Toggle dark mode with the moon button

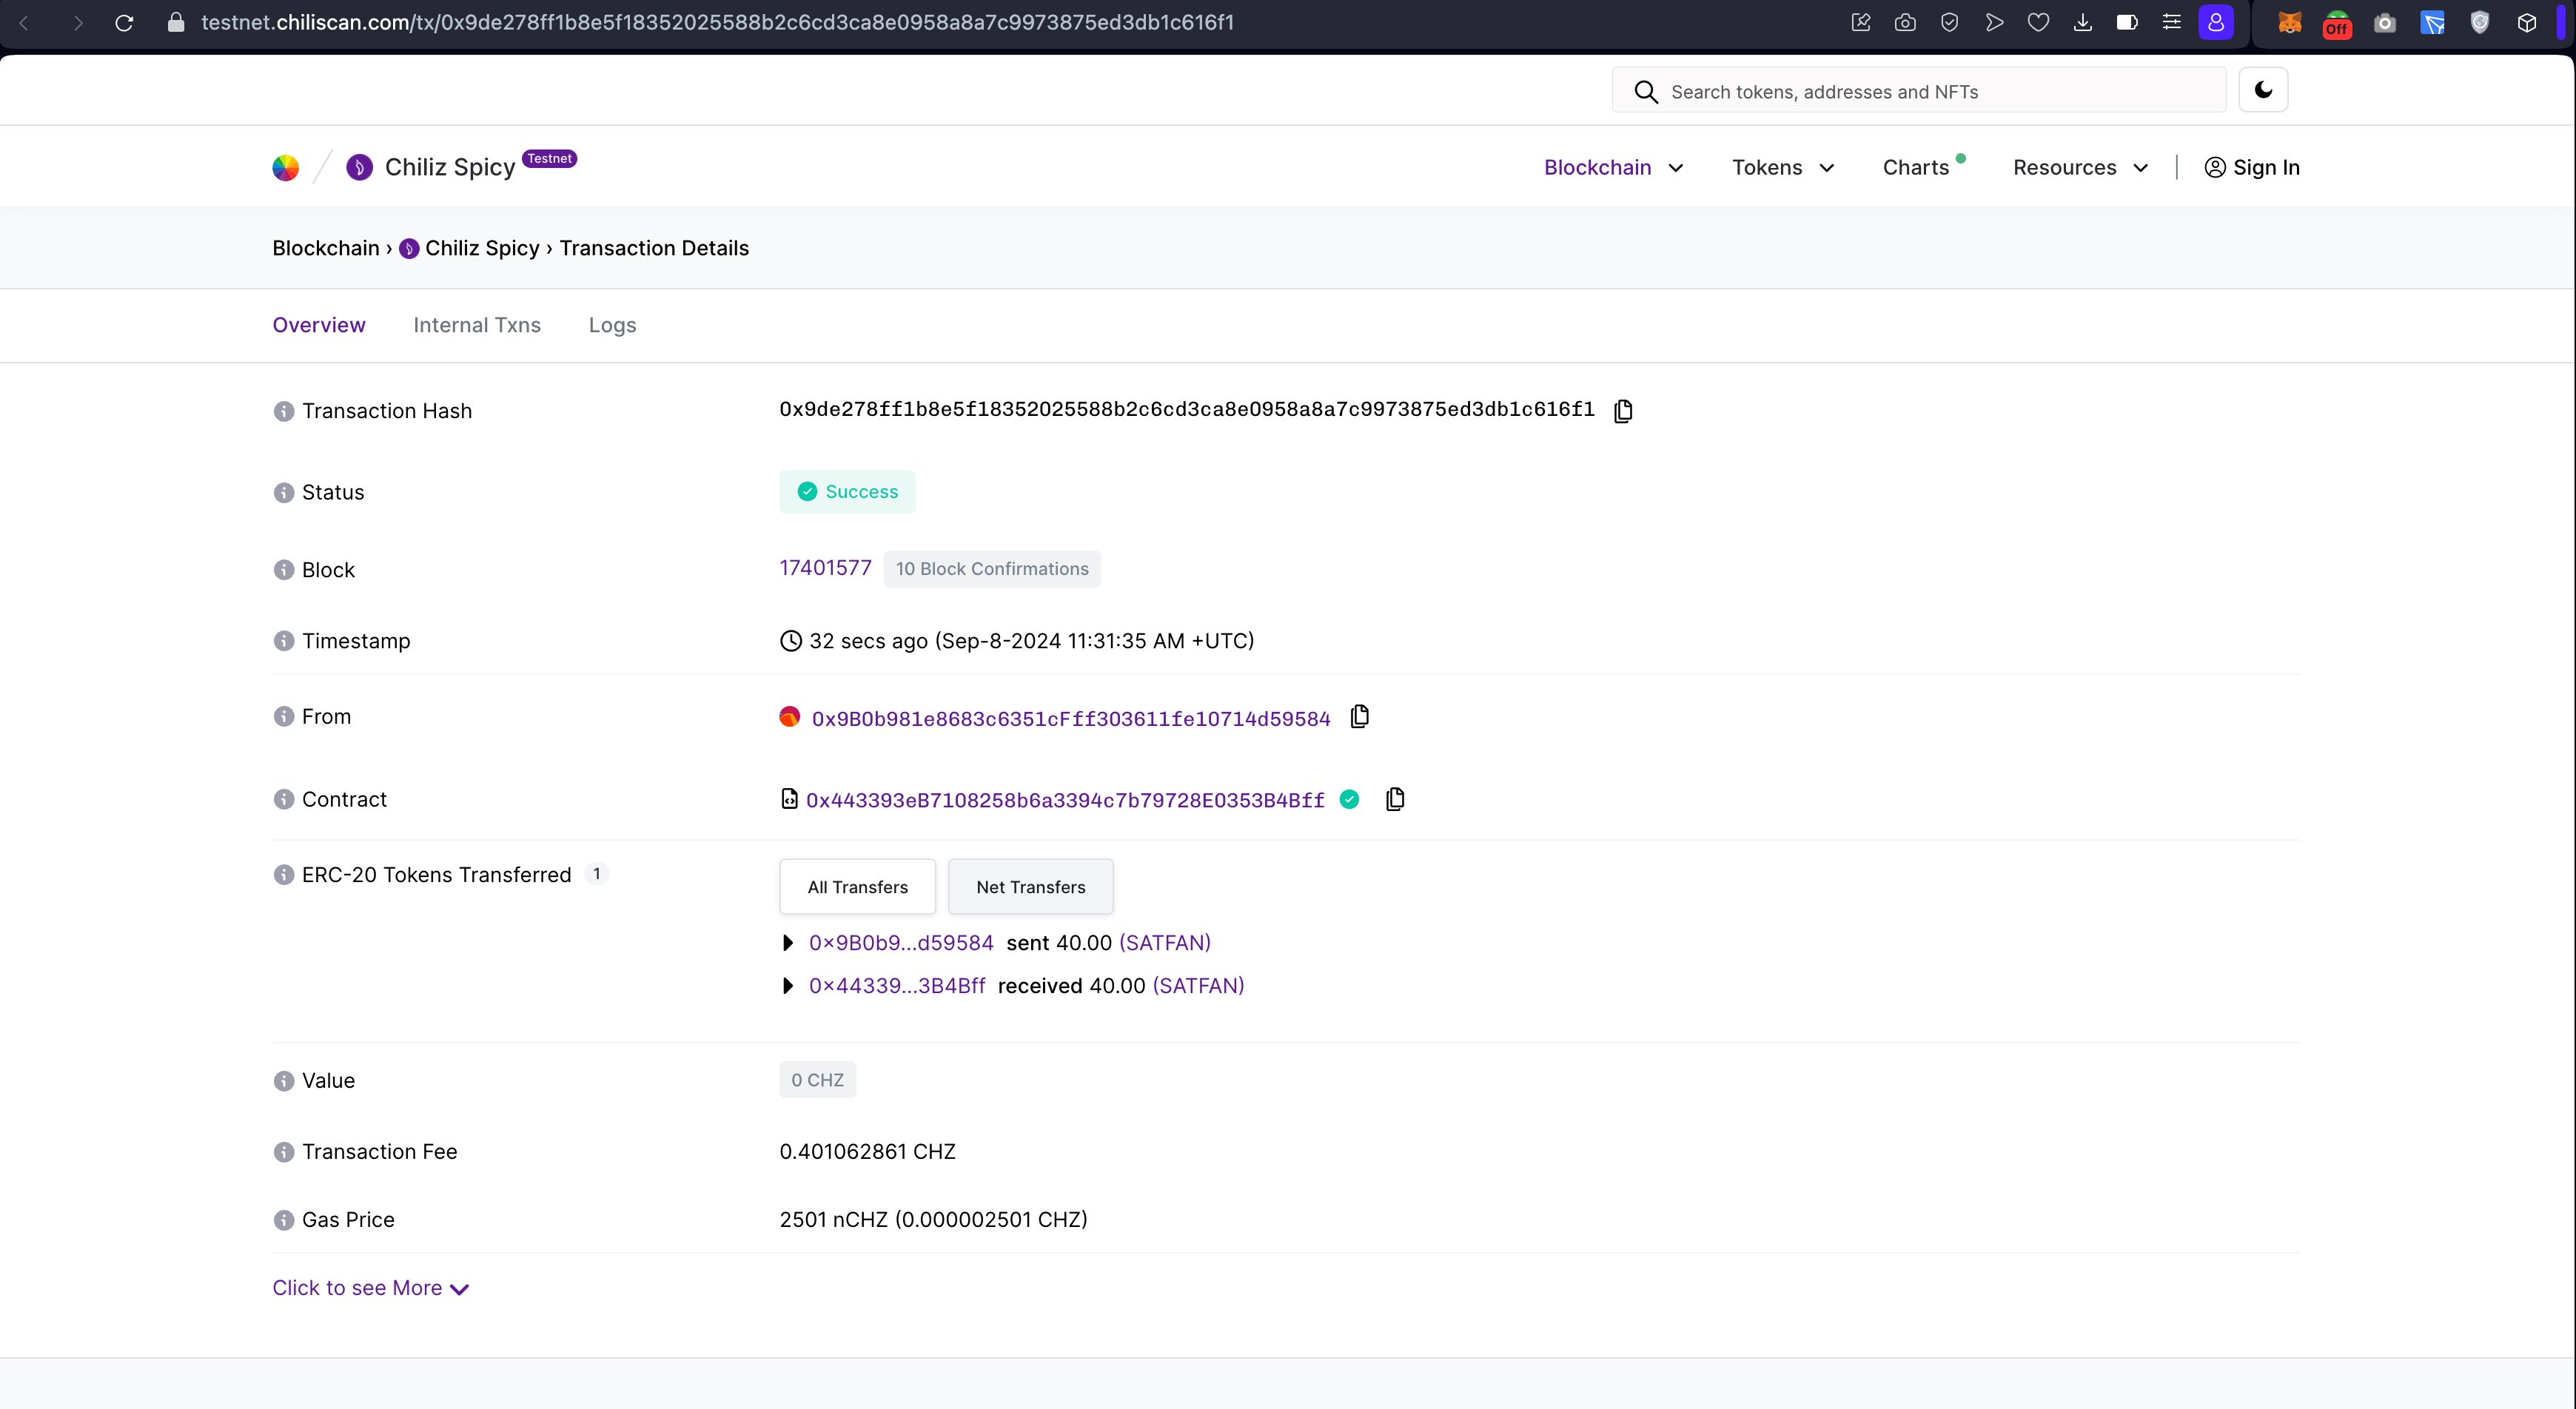click(x=2263, y=90)
